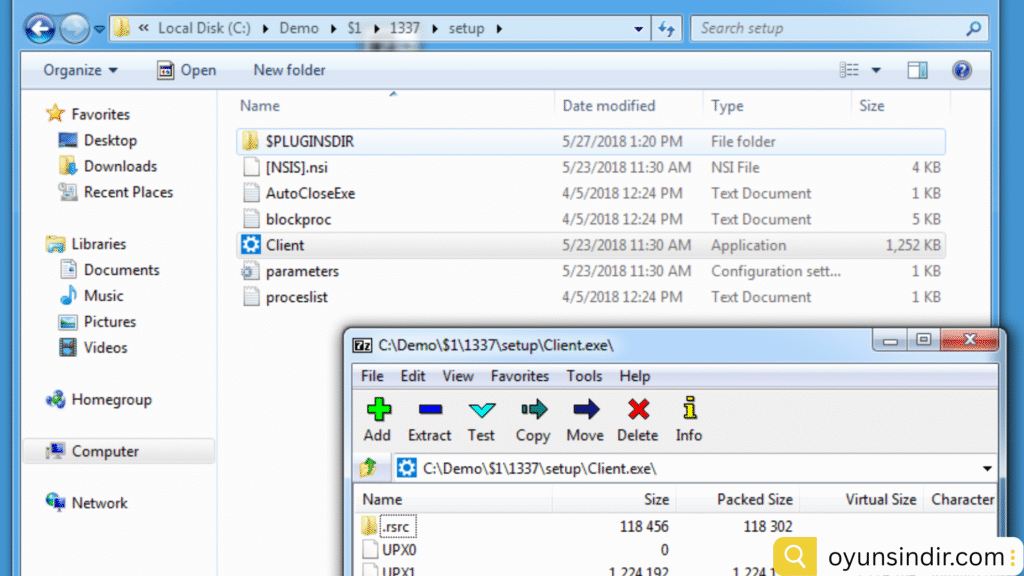Click the Test archive icon
This screenshot has height=576, width=1024.
(x=481, y=410)
